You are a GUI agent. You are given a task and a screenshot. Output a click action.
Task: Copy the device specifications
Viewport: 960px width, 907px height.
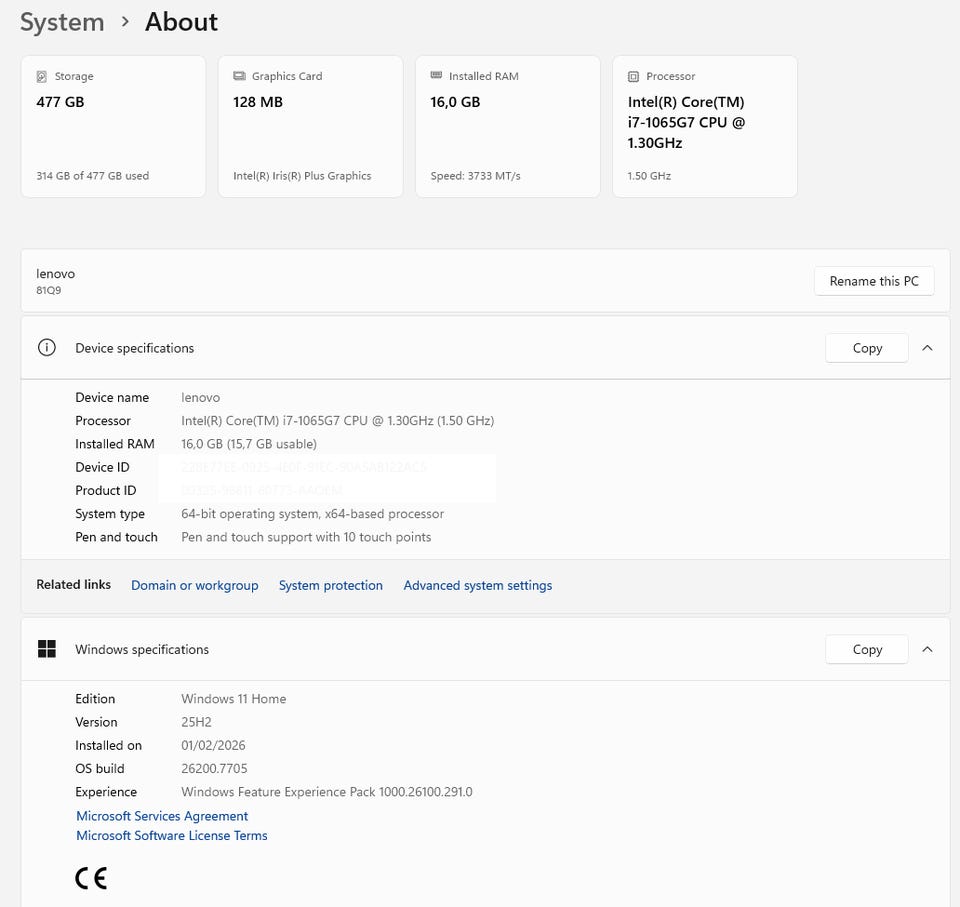(867, 348)
